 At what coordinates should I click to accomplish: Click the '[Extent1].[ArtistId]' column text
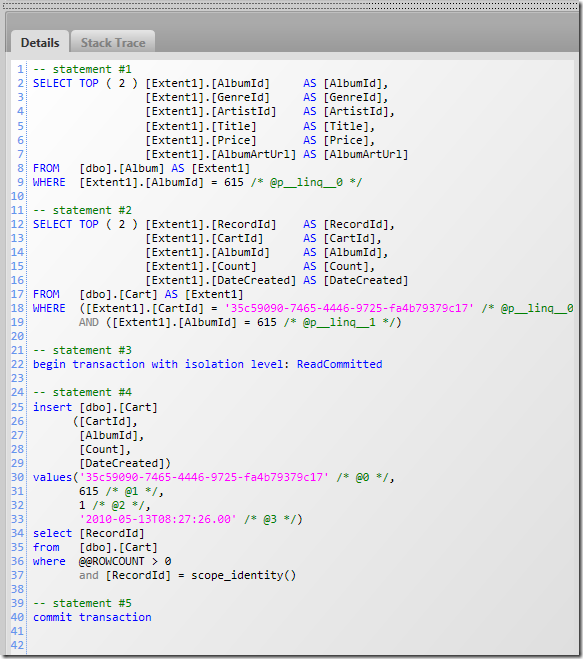pyautogui.click(x=211, y=111)
